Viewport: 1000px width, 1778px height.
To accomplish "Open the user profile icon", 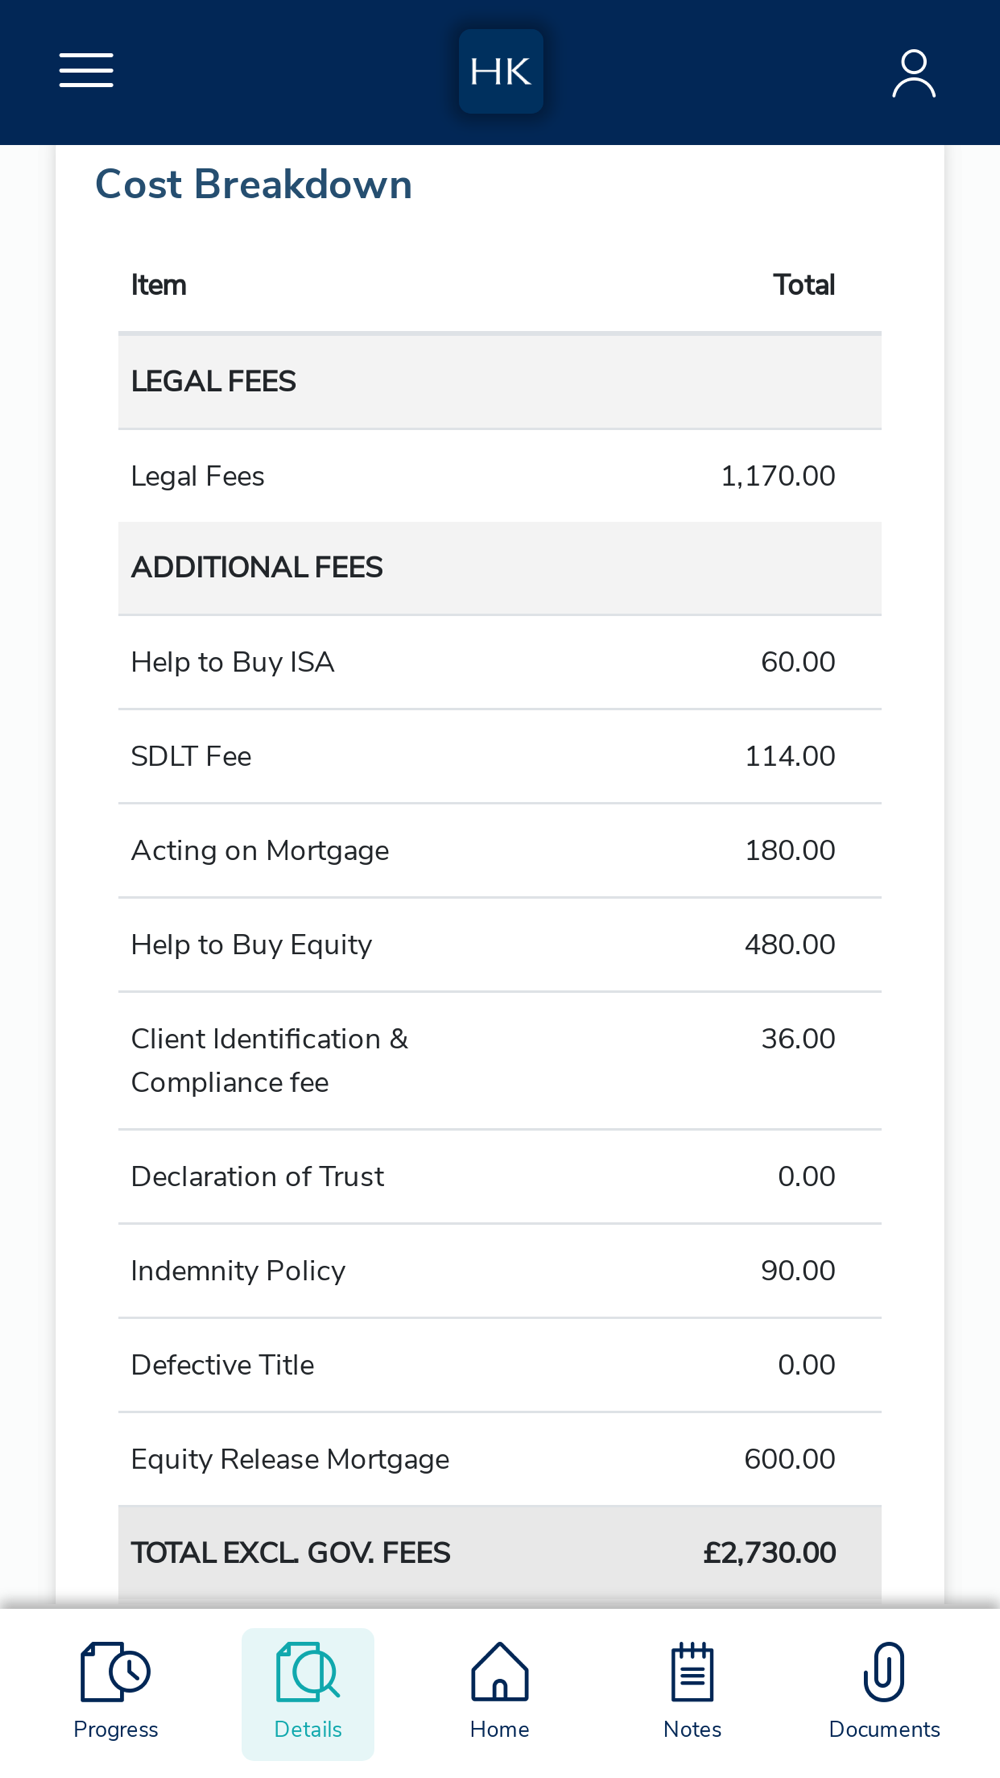I will point(913,73).
